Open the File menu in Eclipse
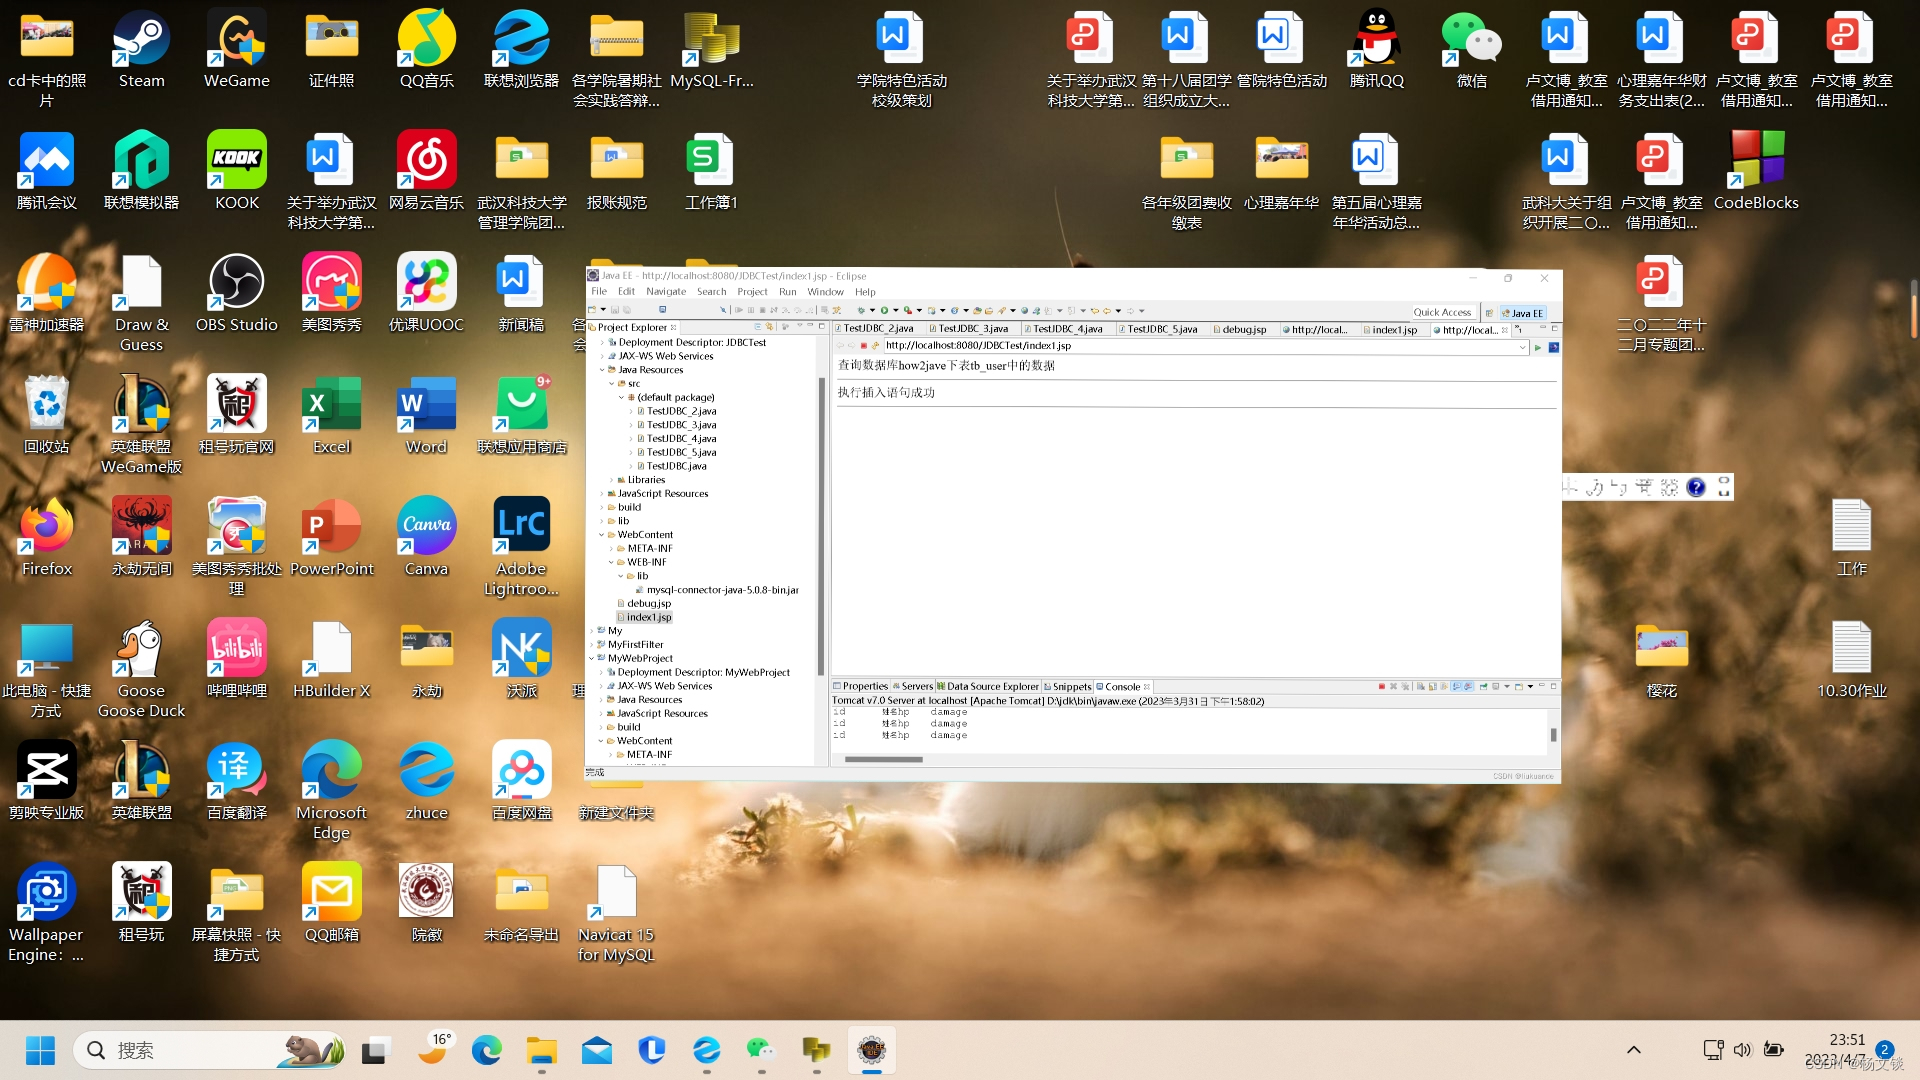1920x1080 pixels. click(599, 292)
